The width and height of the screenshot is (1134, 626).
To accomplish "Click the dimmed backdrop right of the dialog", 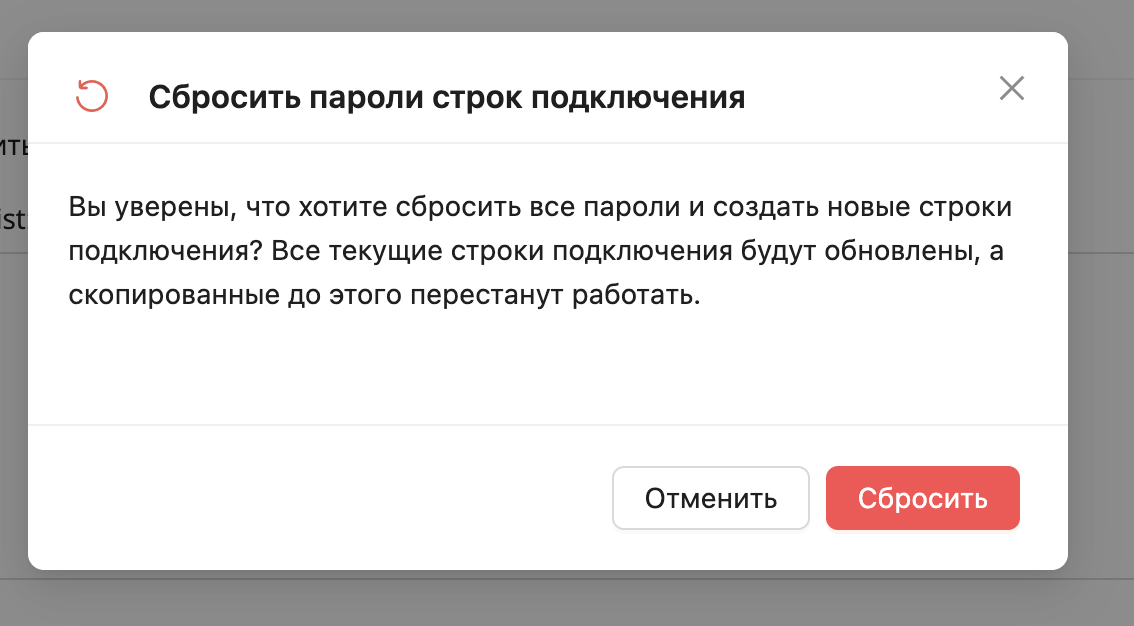I will tap(1100, 300).
